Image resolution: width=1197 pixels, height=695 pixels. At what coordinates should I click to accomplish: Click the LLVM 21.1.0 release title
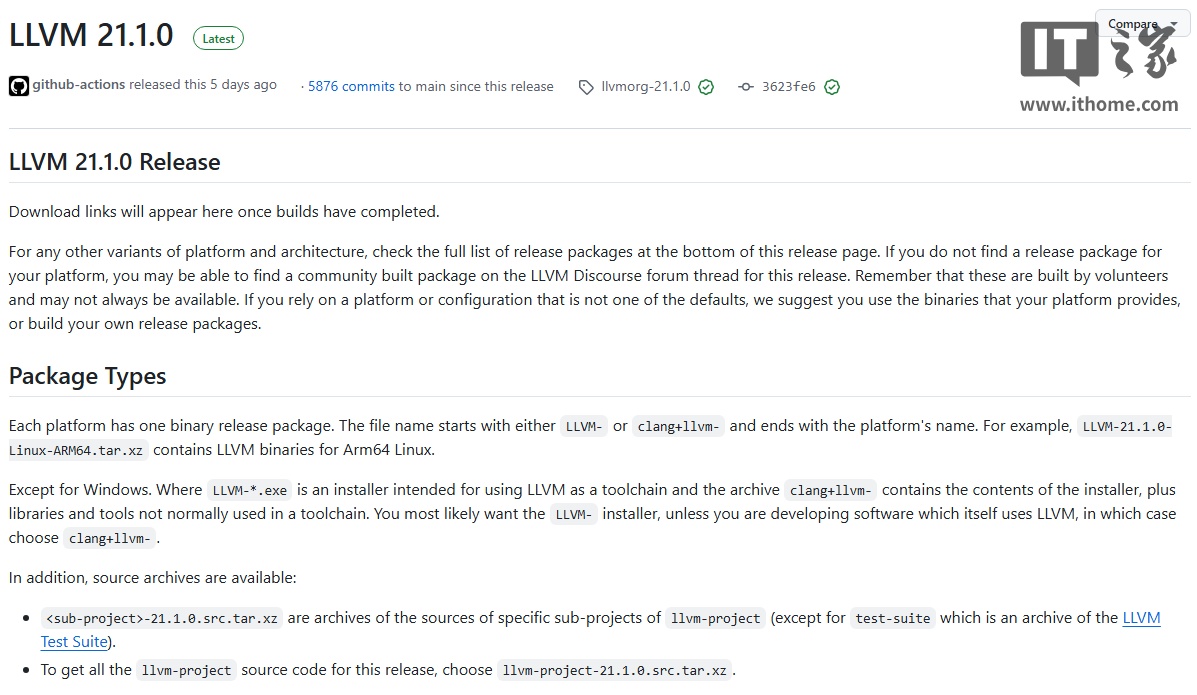click(x=91, y=35)
